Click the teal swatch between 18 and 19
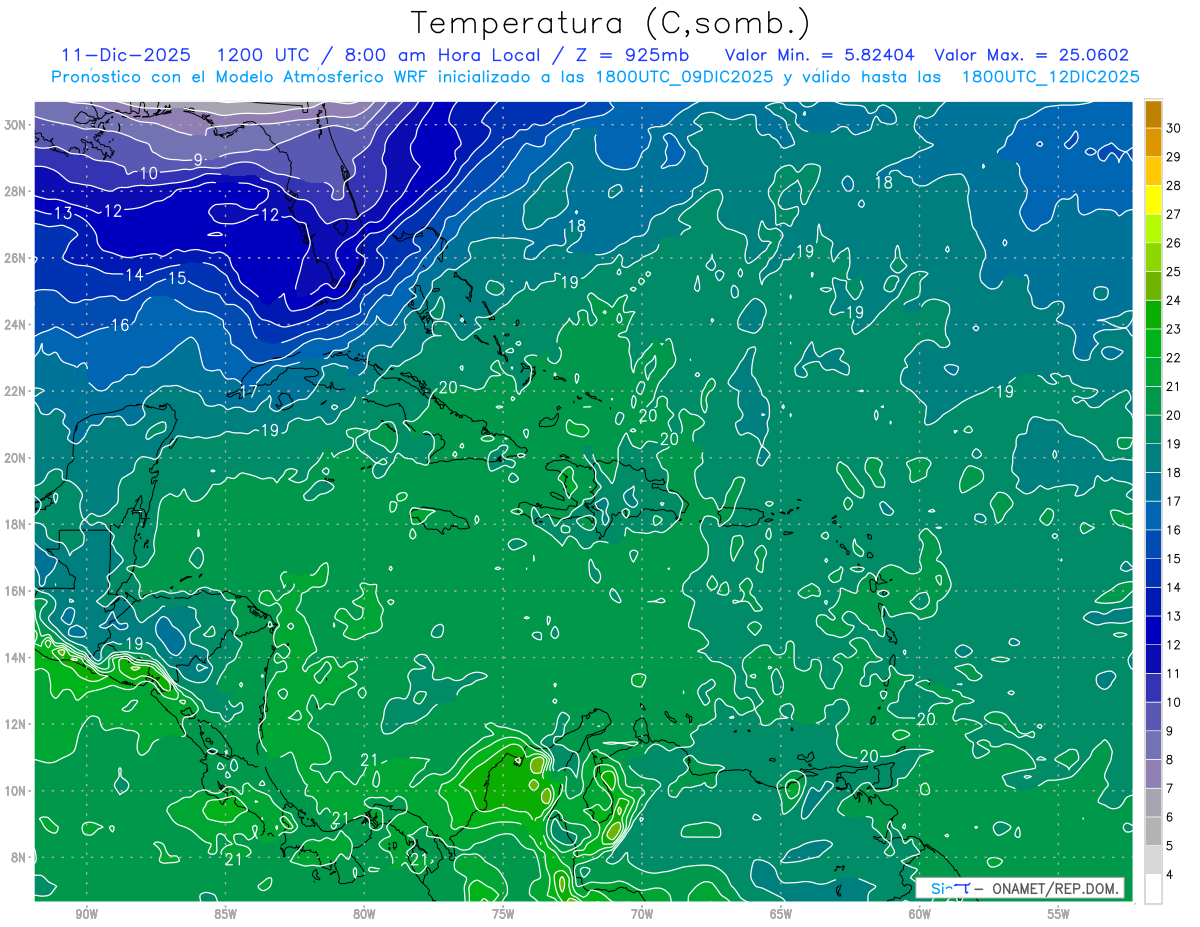 click(1153, 458)
